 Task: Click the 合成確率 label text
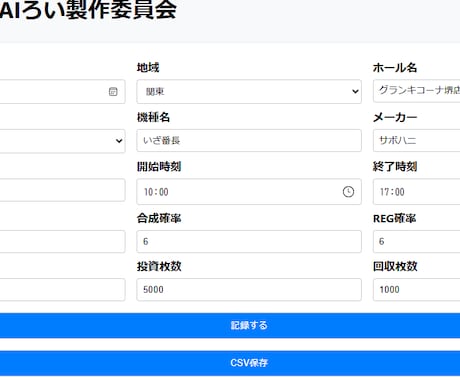(x=159, y=218)
